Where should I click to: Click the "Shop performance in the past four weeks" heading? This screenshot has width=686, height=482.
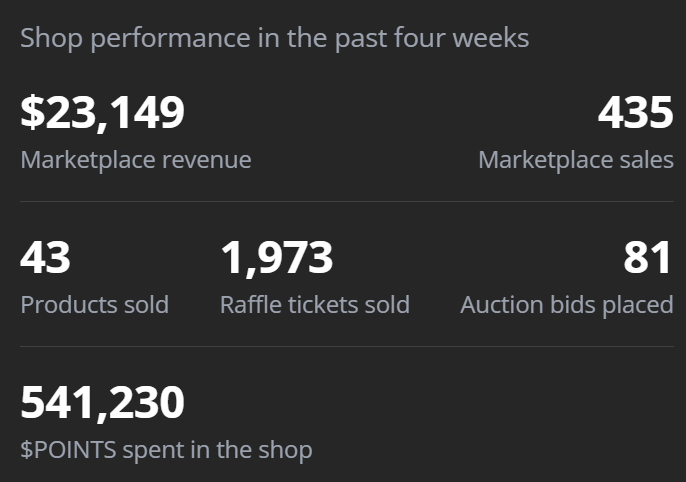click(x=274, y=39)
